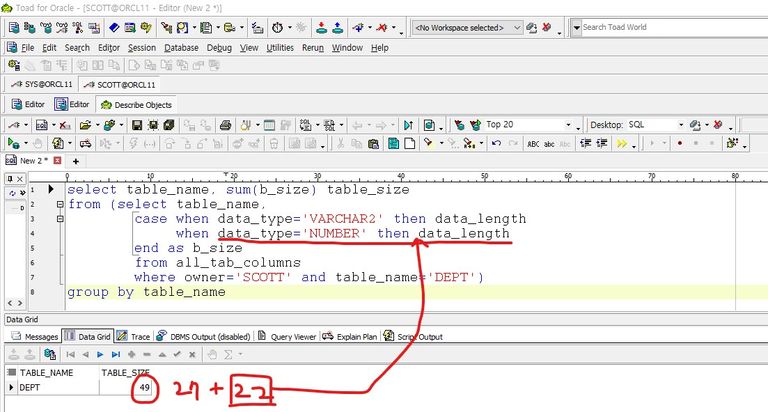Open the Session menu
Image resolution: width=768 pixels, height=412 pixels.
point(142,48)
